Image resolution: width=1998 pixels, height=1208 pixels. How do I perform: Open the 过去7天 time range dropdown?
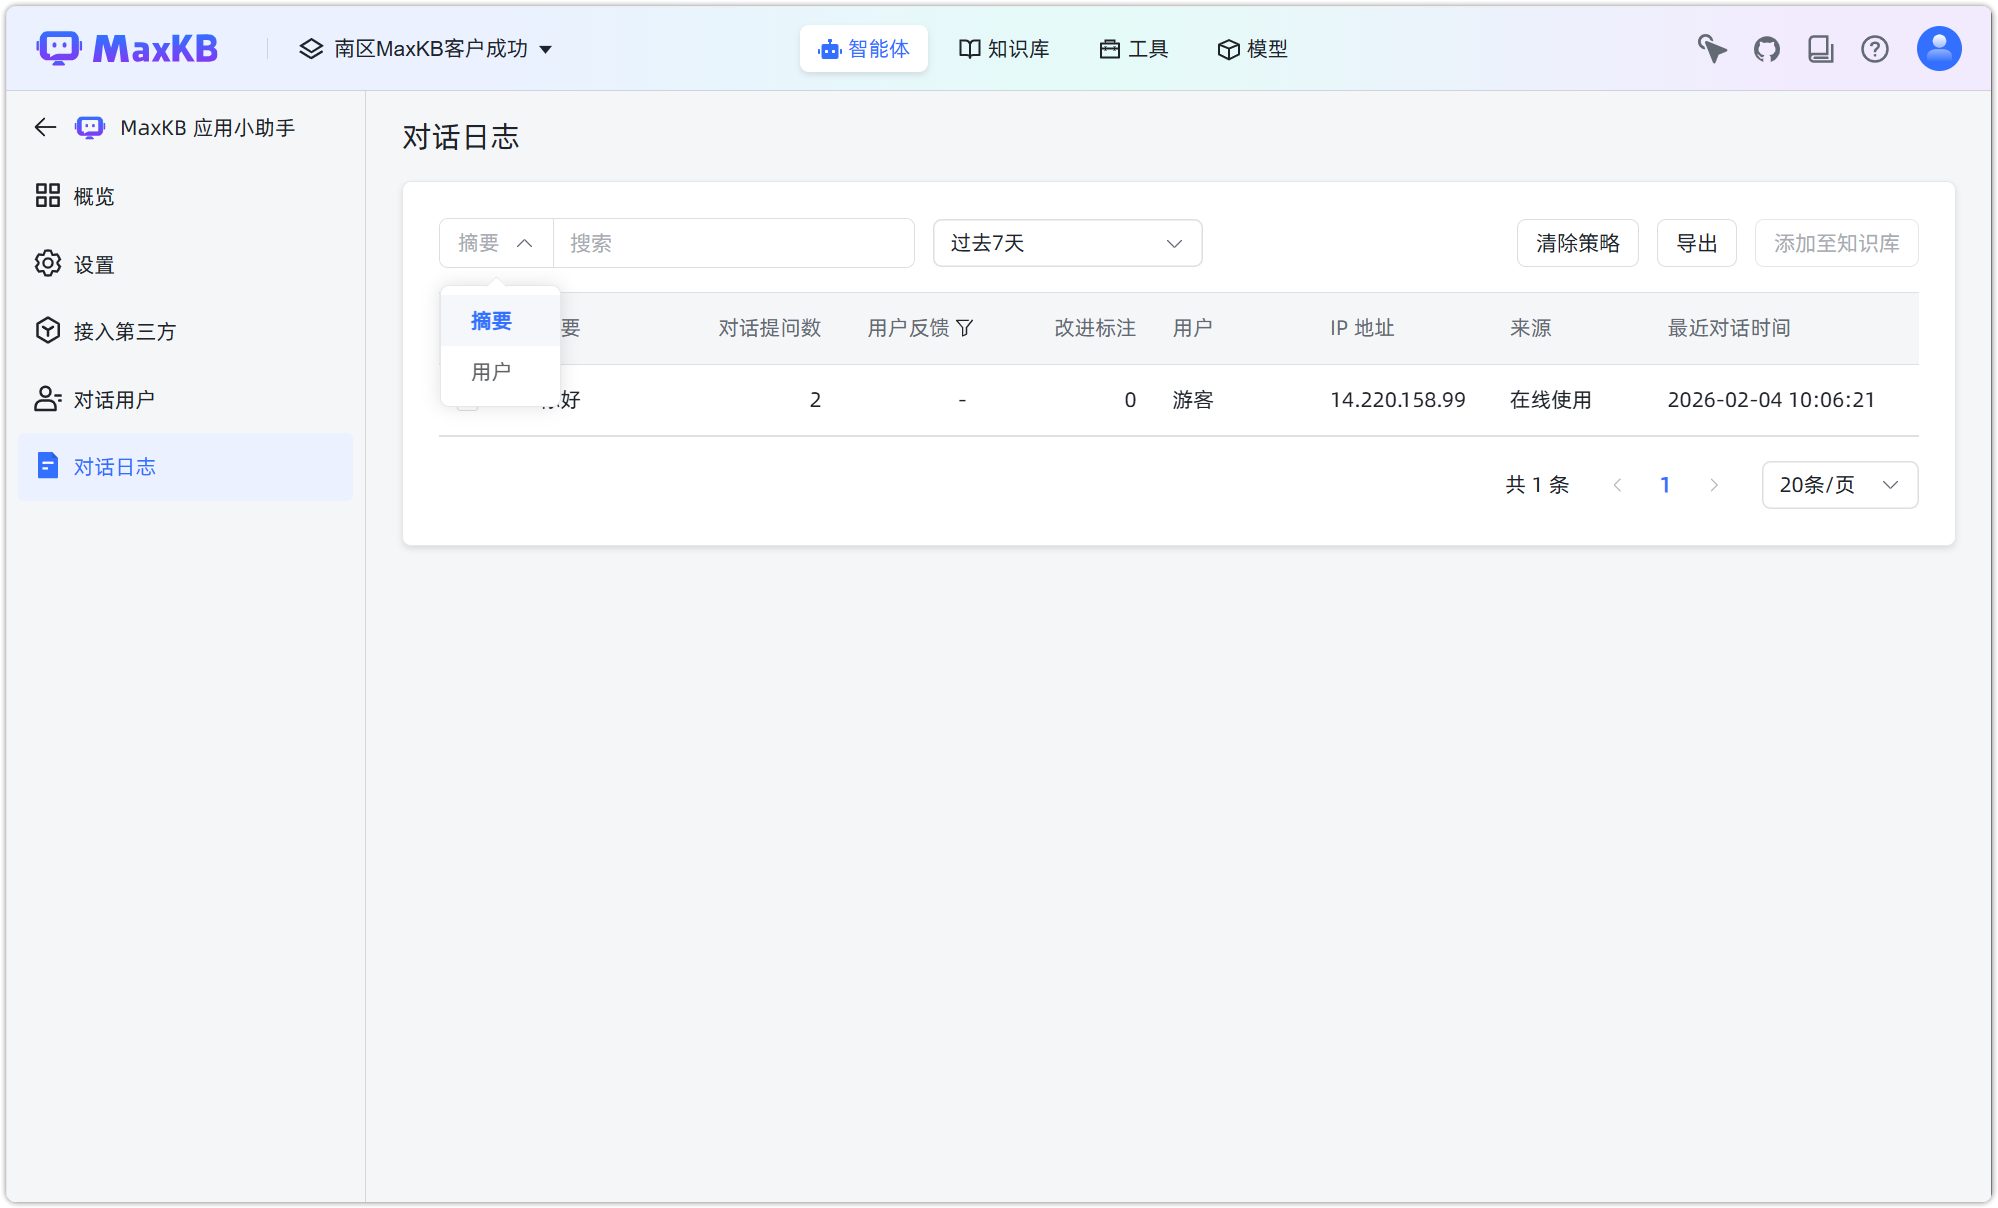(1067, 243)
